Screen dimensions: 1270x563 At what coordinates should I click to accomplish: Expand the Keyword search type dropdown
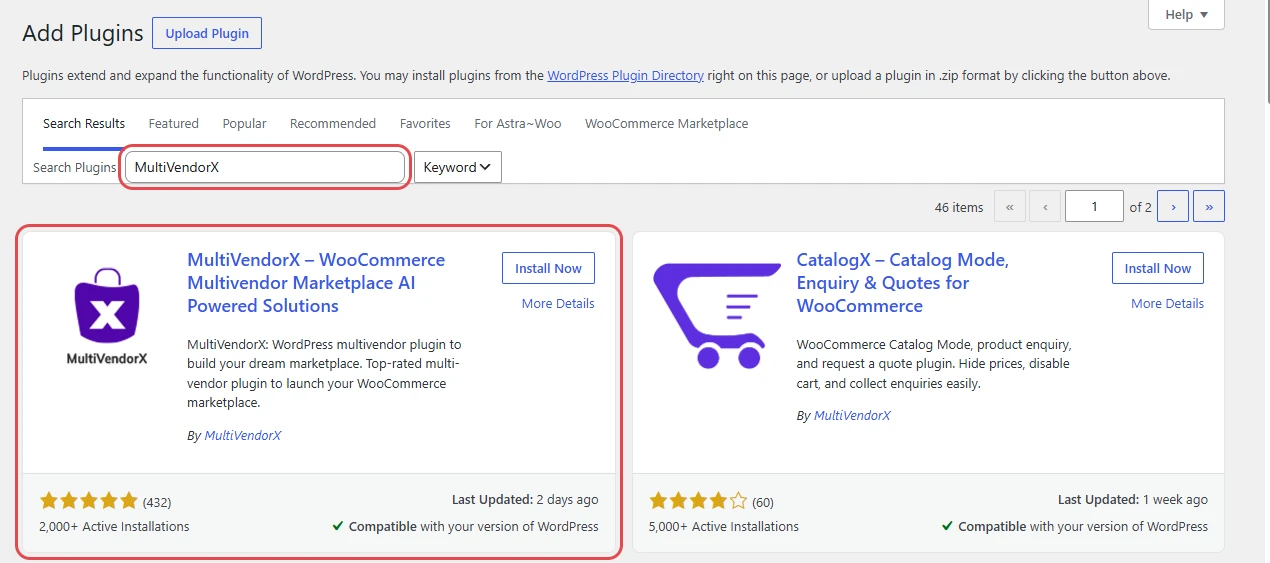point(458,167)
